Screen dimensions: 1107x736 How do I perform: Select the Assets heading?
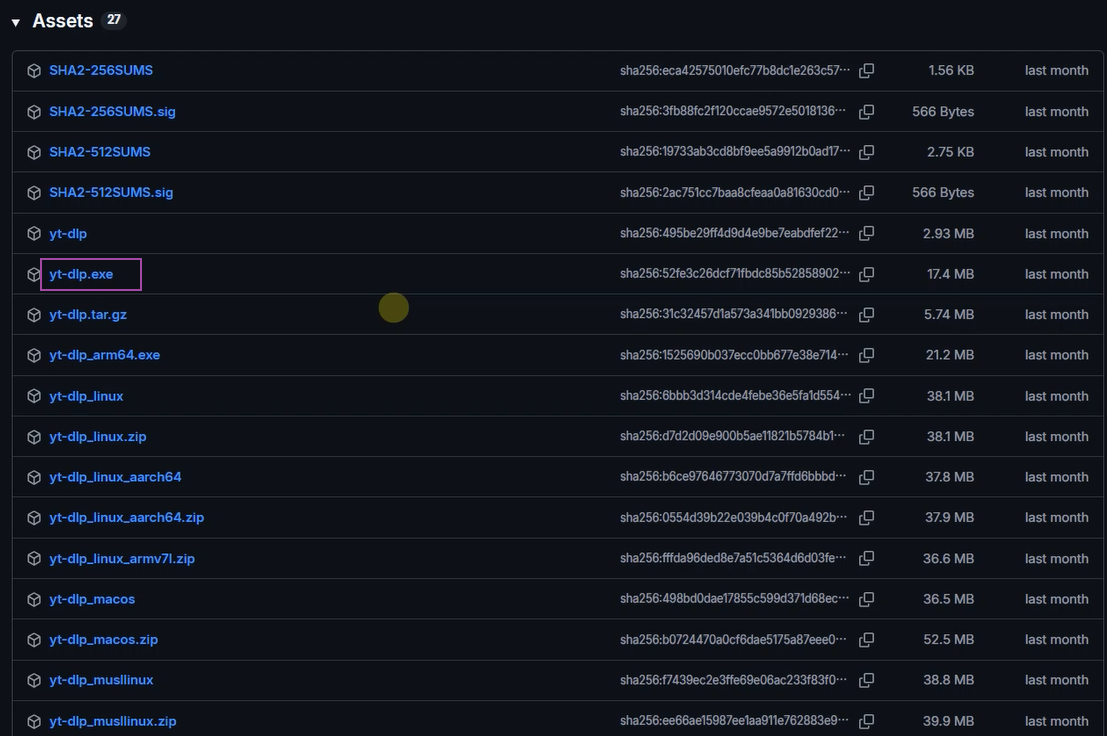point(63,21)
